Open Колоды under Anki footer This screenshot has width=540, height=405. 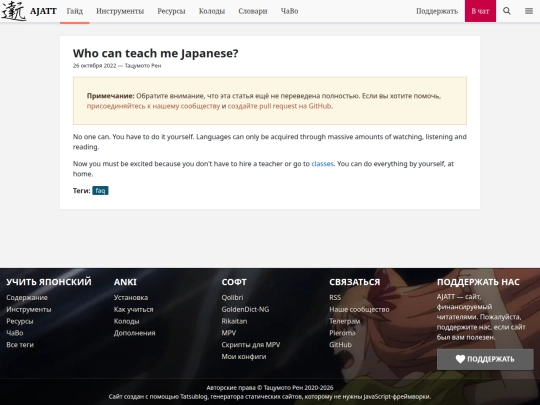click(126, 321)
